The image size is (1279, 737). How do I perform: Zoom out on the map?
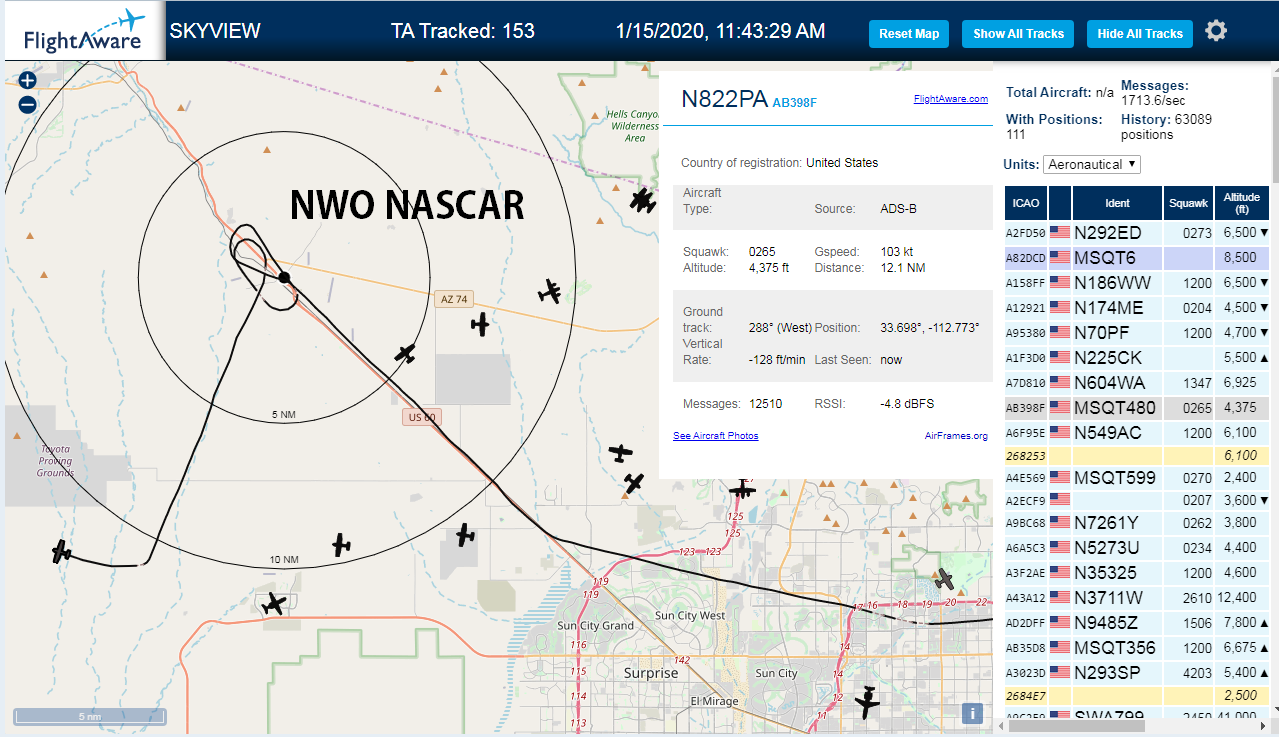(x=27, y=104)
